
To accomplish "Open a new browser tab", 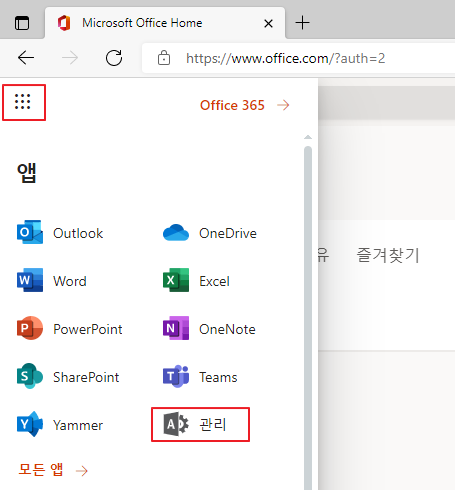I will pos(303,23).
